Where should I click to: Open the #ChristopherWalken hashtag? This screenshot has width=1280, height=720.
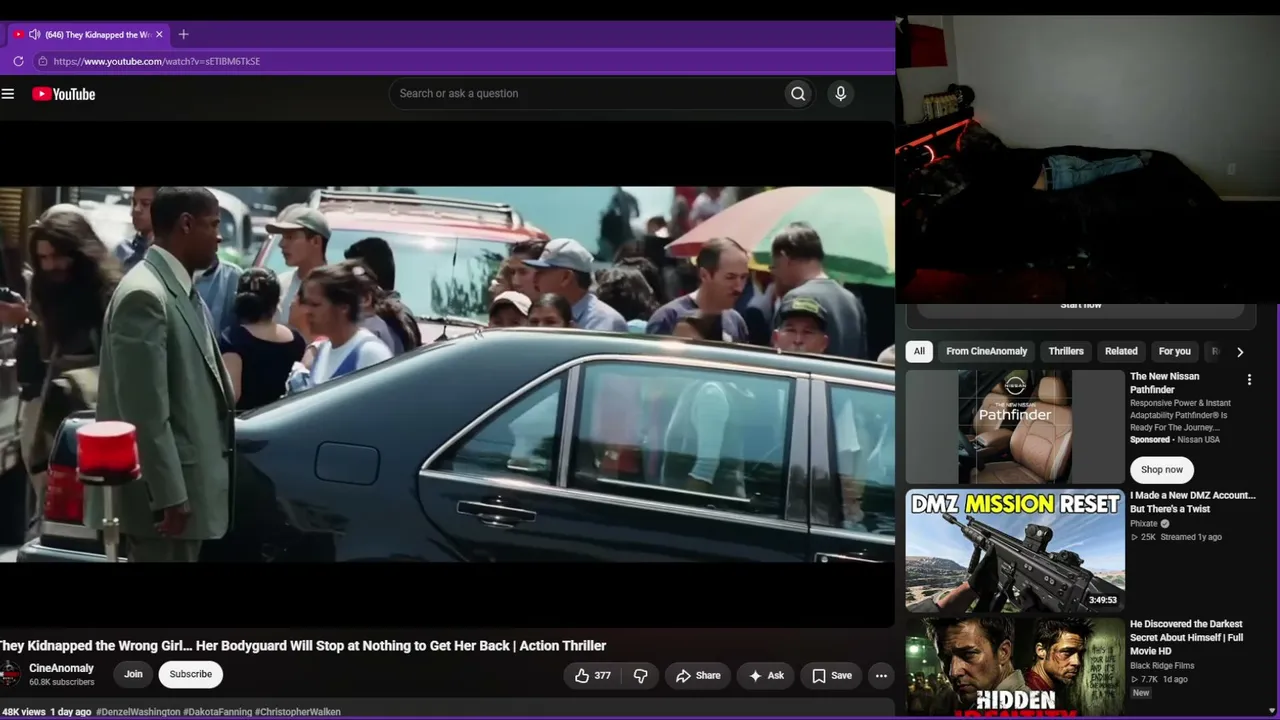(x=298, y=712)
